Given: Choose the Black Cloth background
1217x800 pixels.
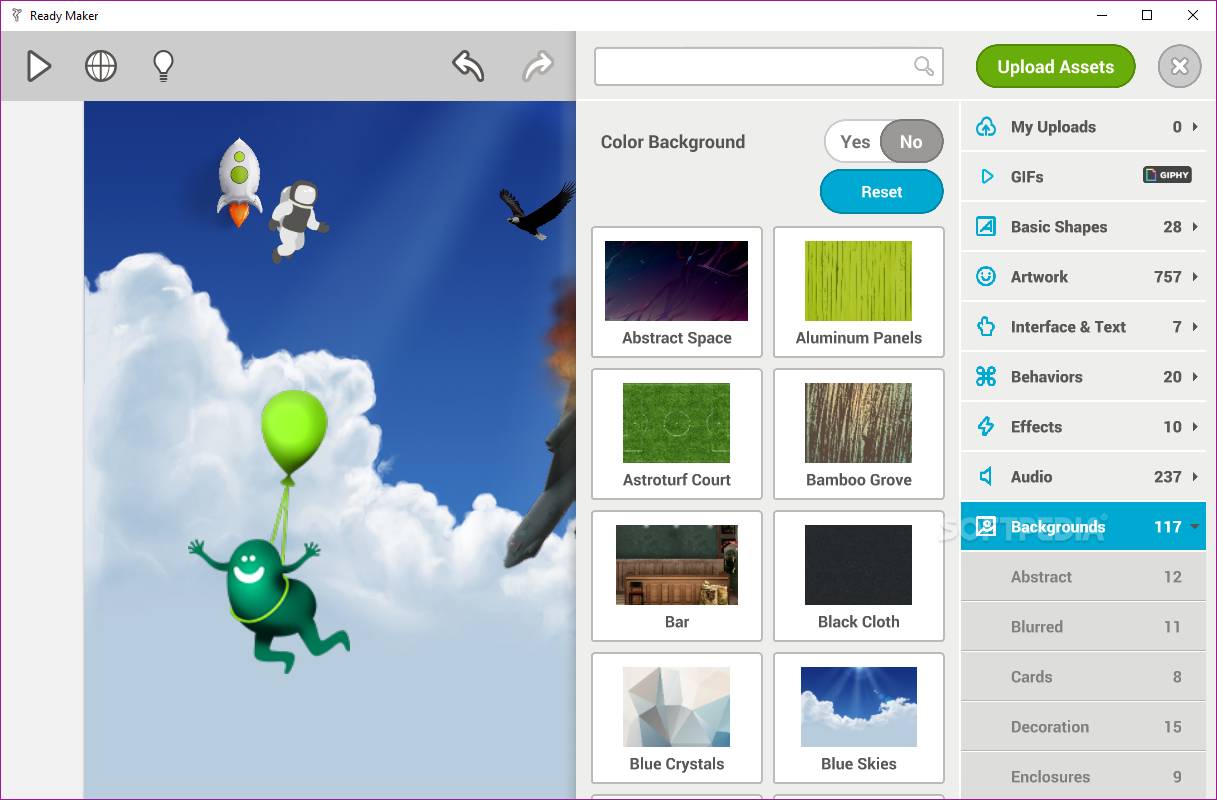Looking at the screenshot, I should click(859, 576).
